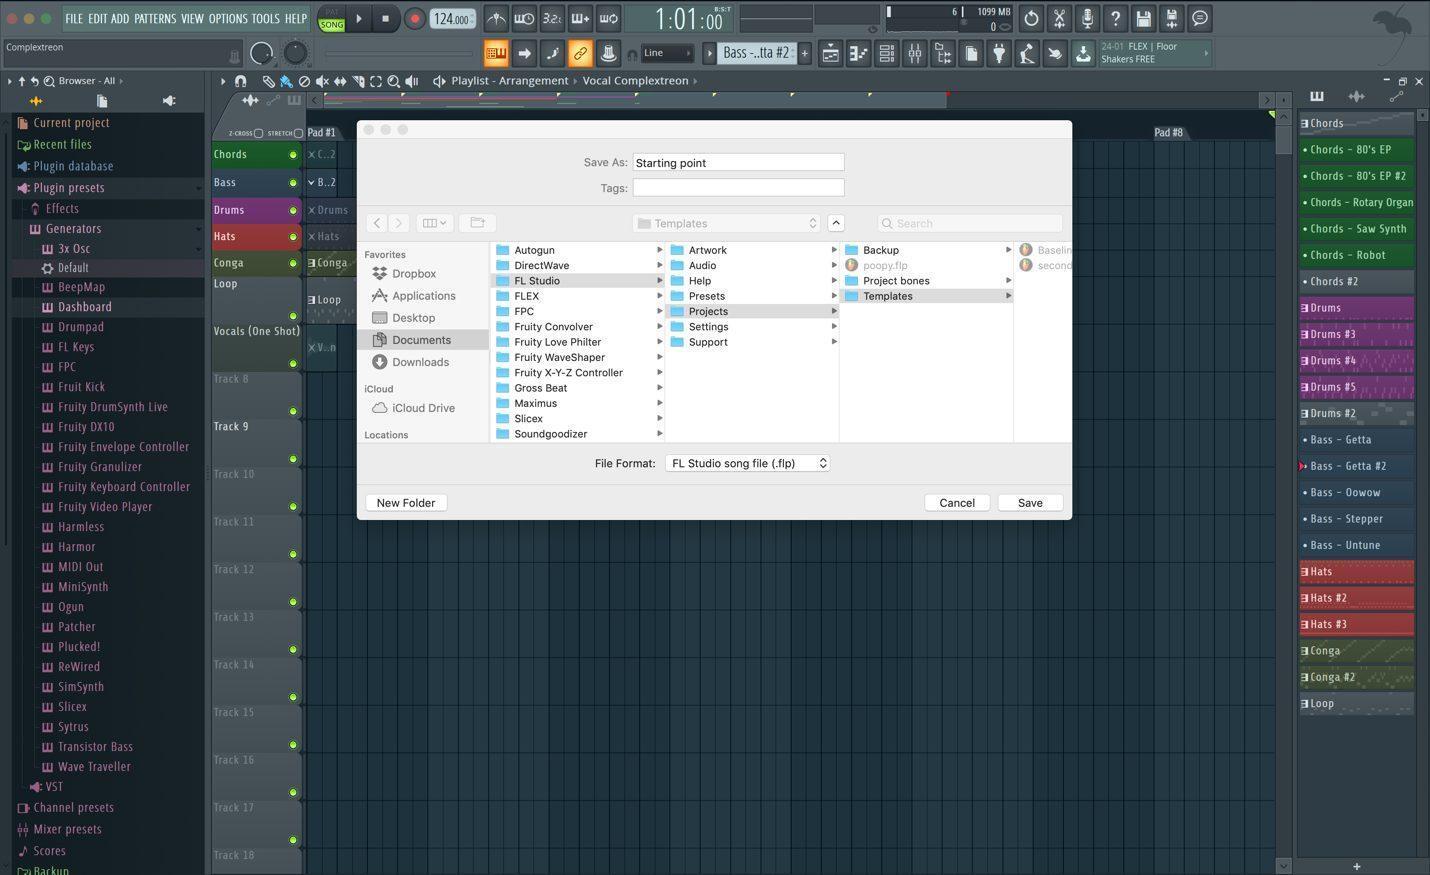Mute the Chords channel via its green light
The image size is (1430, 875).
pos(291,153)
